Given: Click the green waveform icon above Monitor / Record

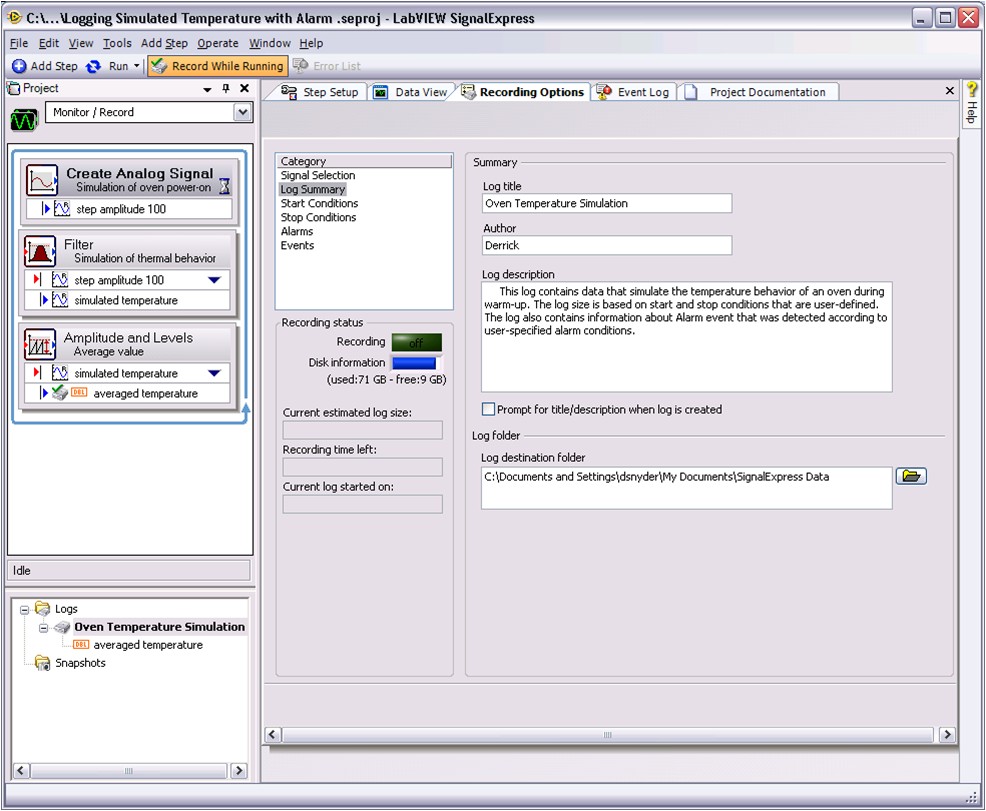Looking at the screenshot, I should (23, 120).
